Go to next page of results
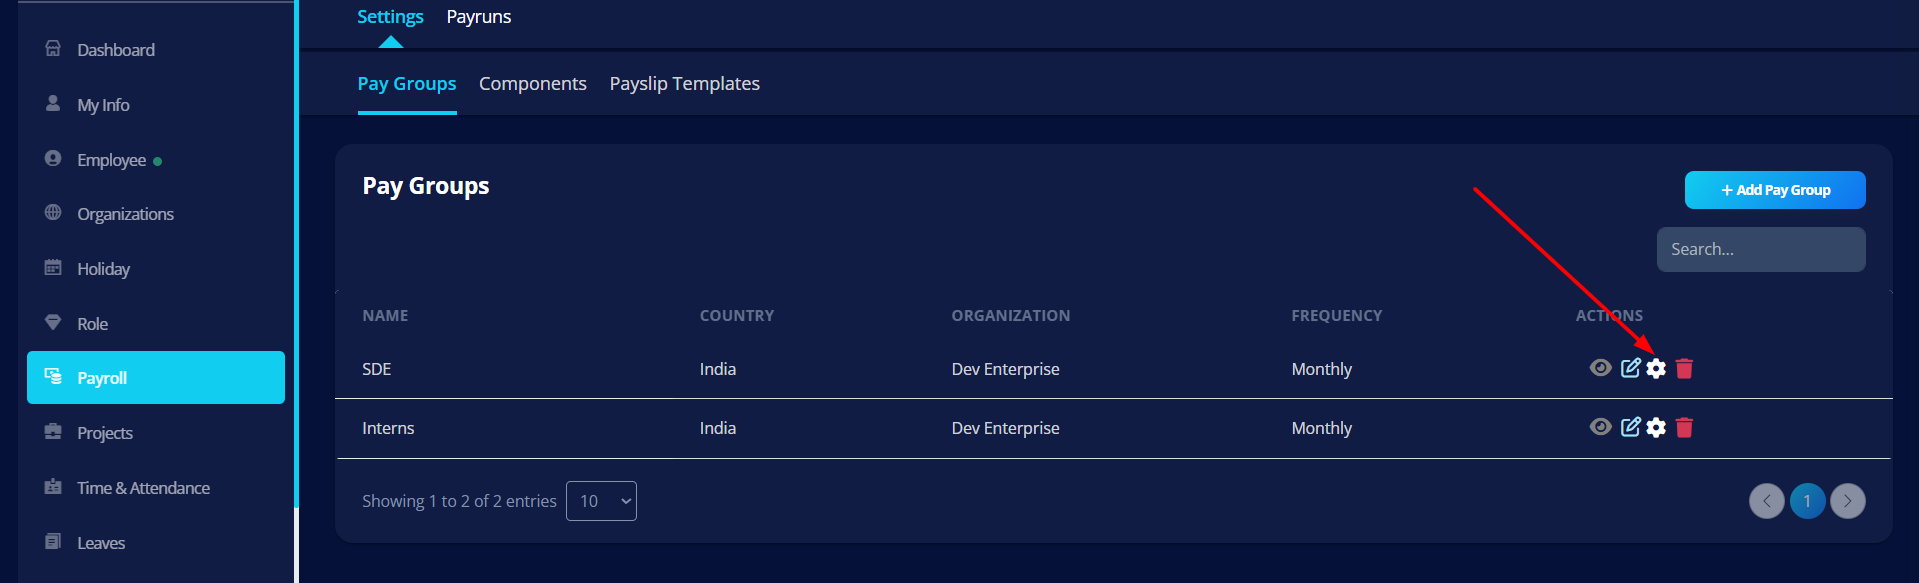Screen dimensions: 1919x583 click(1848, 501)
